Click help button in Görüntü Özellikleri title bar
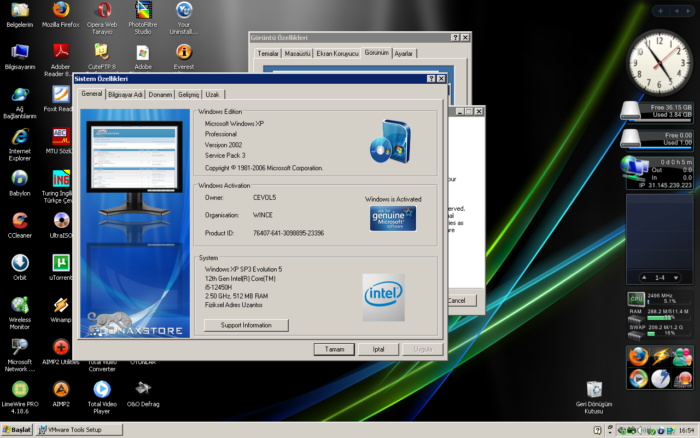This screenshot has width=700, height=438. pos(455,38)
